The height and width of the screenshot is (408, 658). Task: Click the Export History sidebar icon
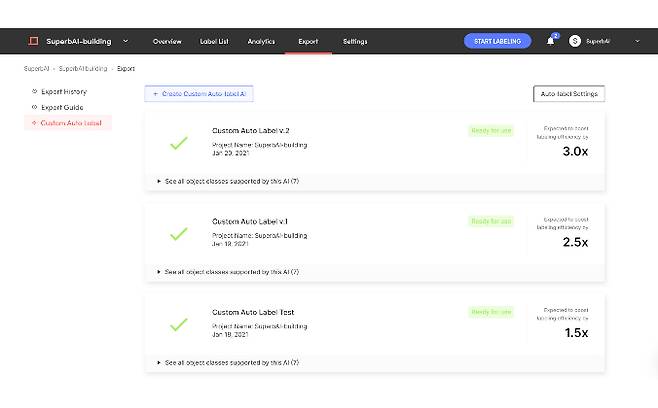(35, 91)
